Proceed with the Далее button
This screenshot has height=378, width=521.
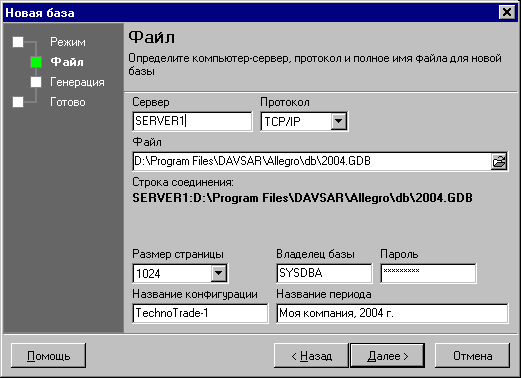click(x=388, y=356)
